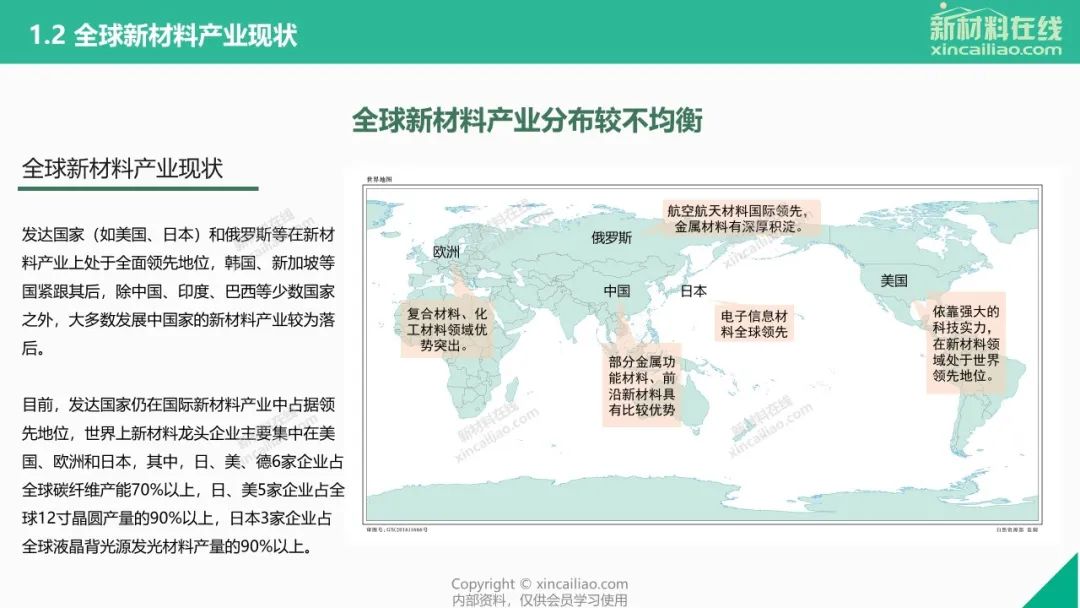Click the paragraph starting with 发达国家
Viewport: 1080px width, 608px height.
(x=184, y=292)
